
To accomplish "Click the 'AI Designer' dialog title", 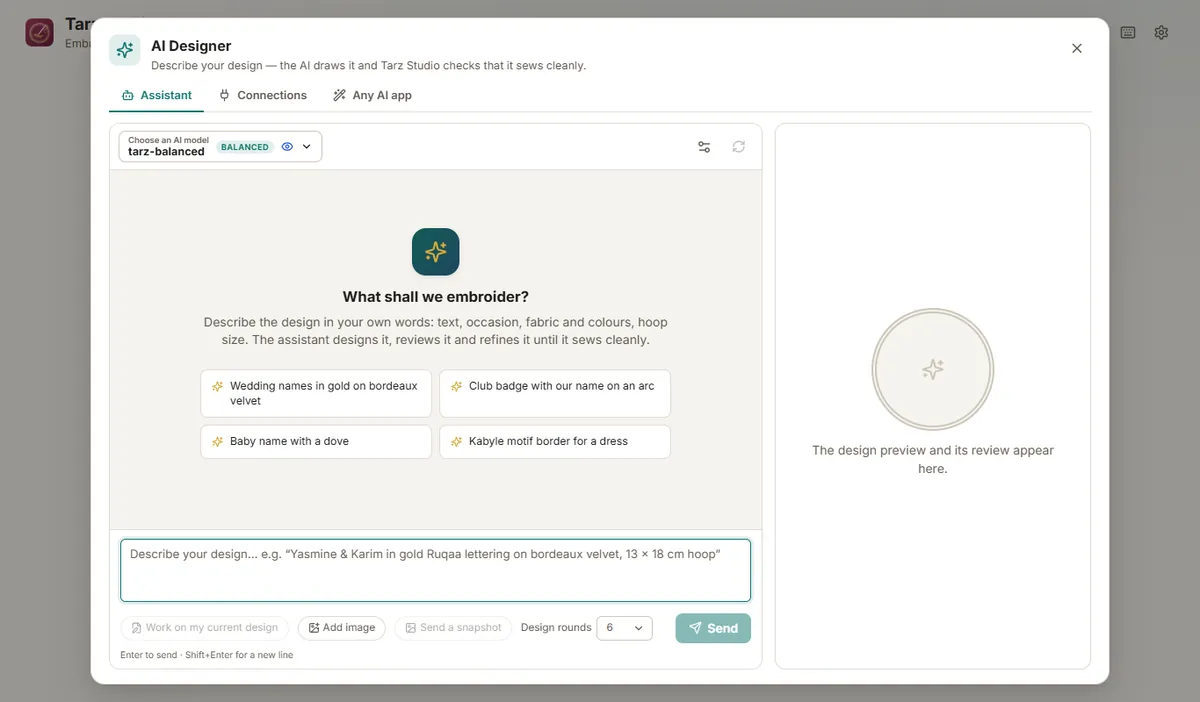I will [x=191, y=46].
